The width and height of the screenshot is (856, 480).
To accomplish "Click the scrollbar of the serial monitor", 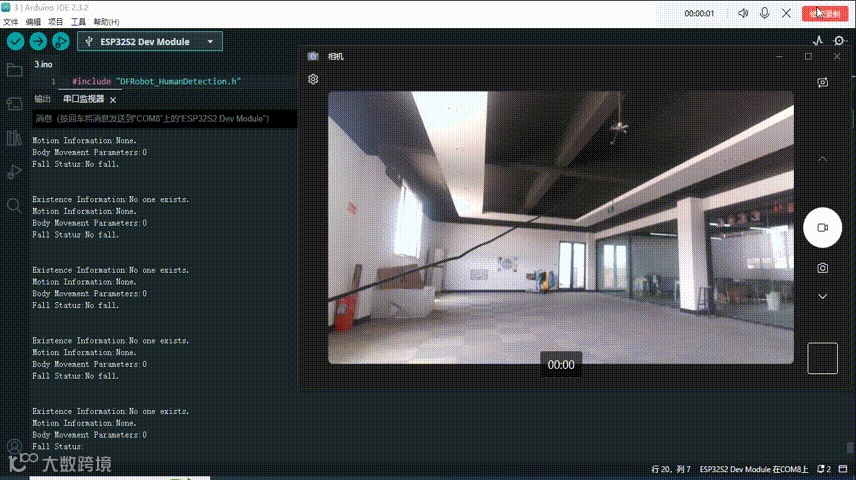I will [x=850, y=448].
